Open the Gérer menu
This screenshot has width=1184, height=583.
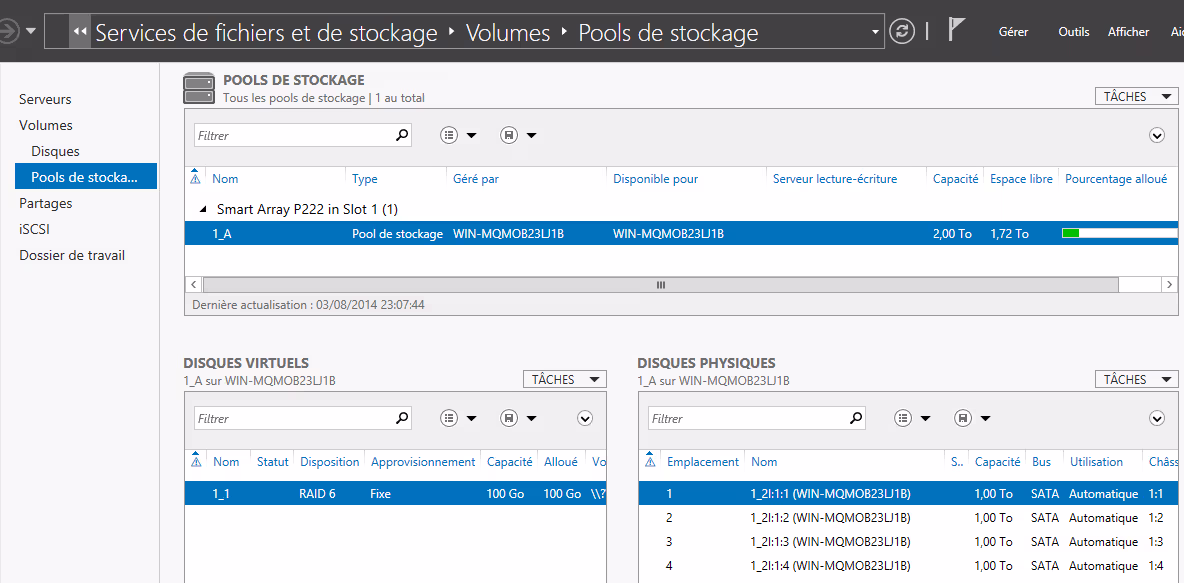1013,32
